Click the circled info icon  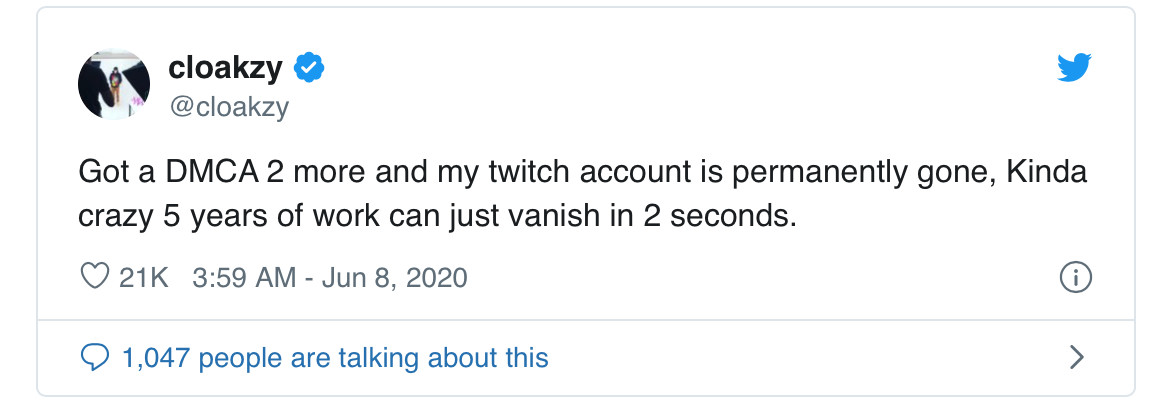tap(1075, 278)
